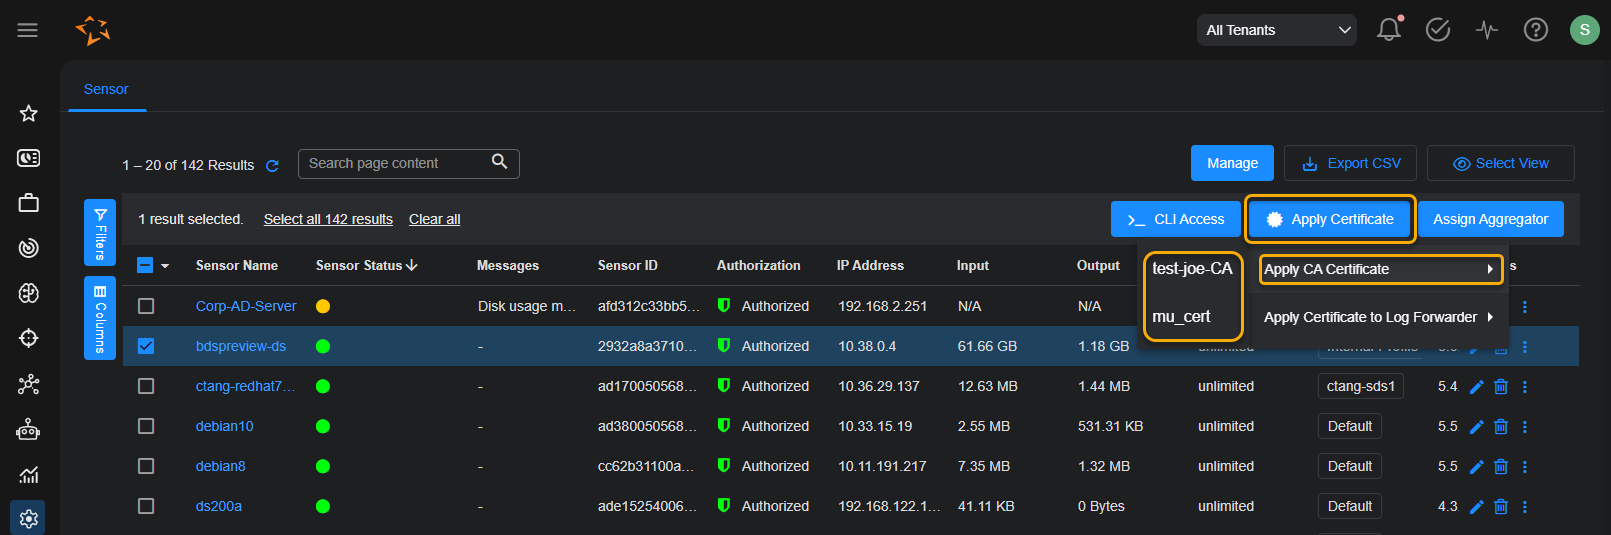Delete the debian10 sensor with trash icon
The image size is (1611, 535).
(1501, 427)
